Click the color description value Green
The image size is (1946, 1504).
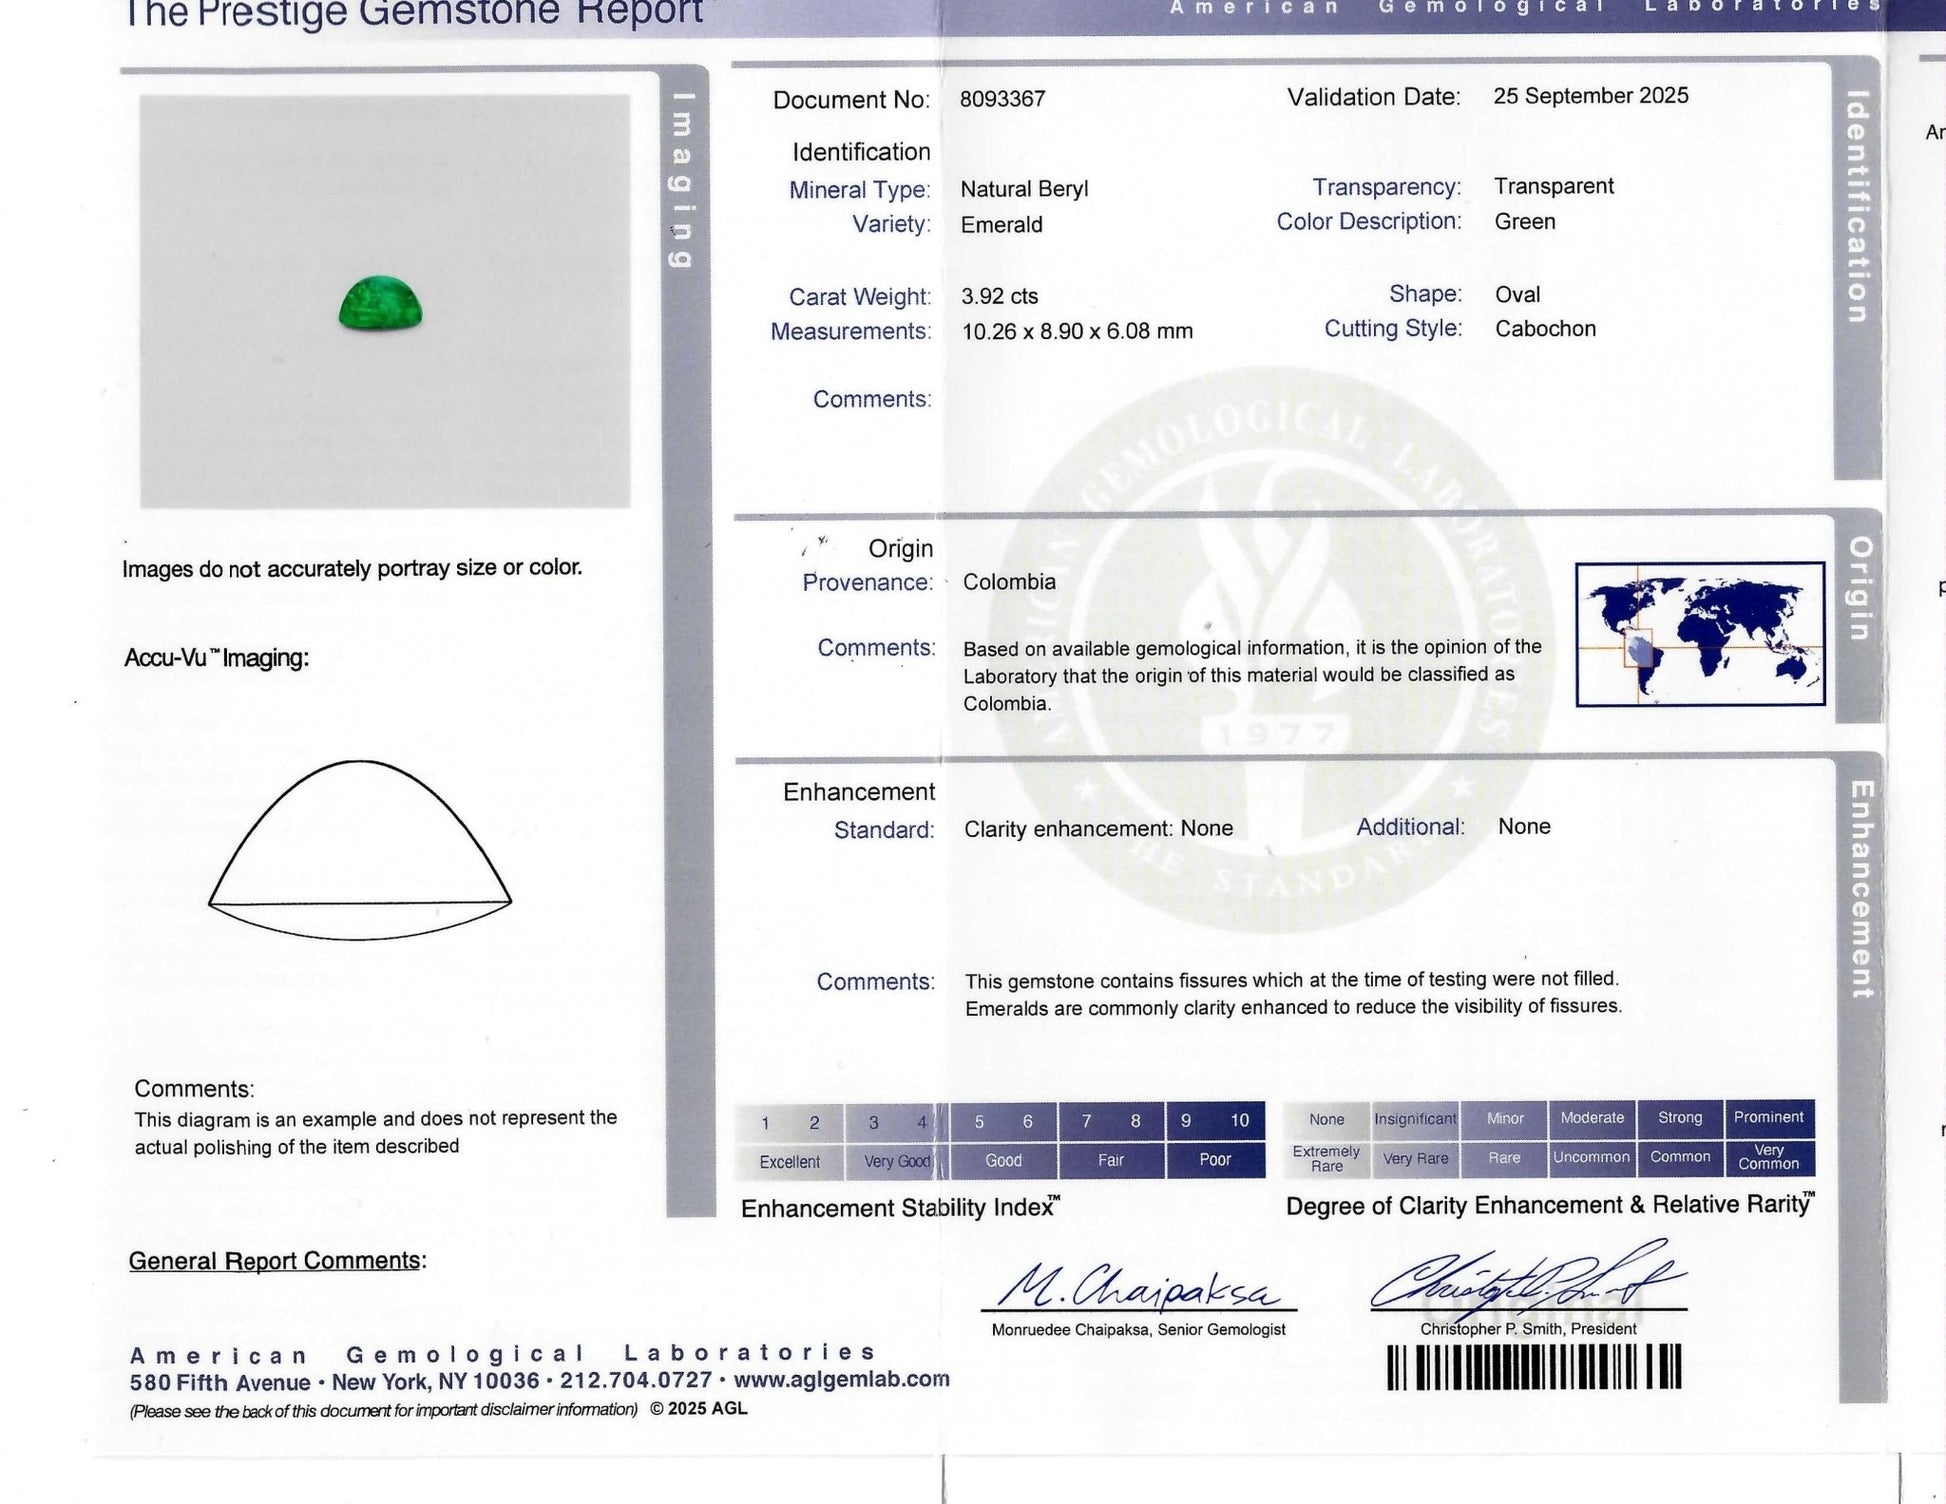[x=1525, y=221]
